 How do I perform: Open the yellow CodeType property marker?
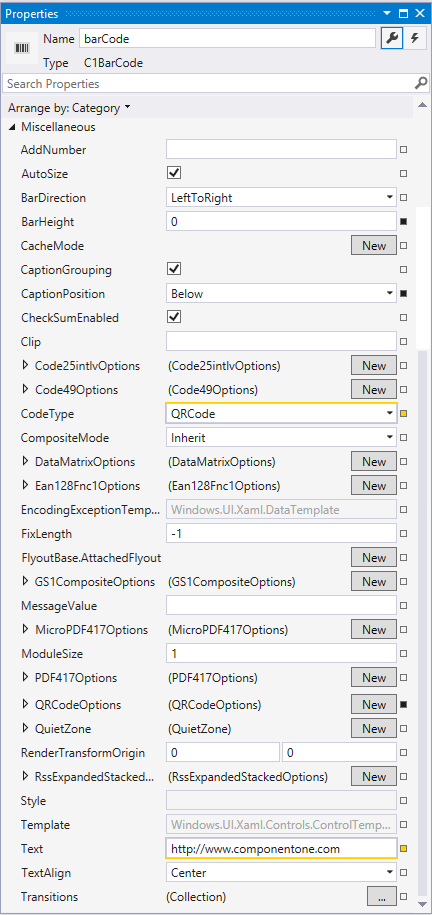point(403,414)
